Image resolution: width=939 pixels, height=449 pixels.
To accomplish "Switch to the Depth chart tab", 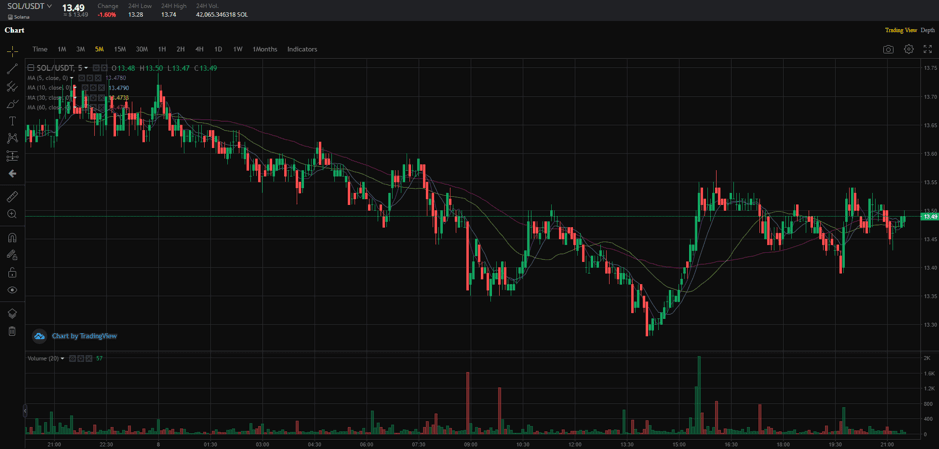I will coord(928,30).
